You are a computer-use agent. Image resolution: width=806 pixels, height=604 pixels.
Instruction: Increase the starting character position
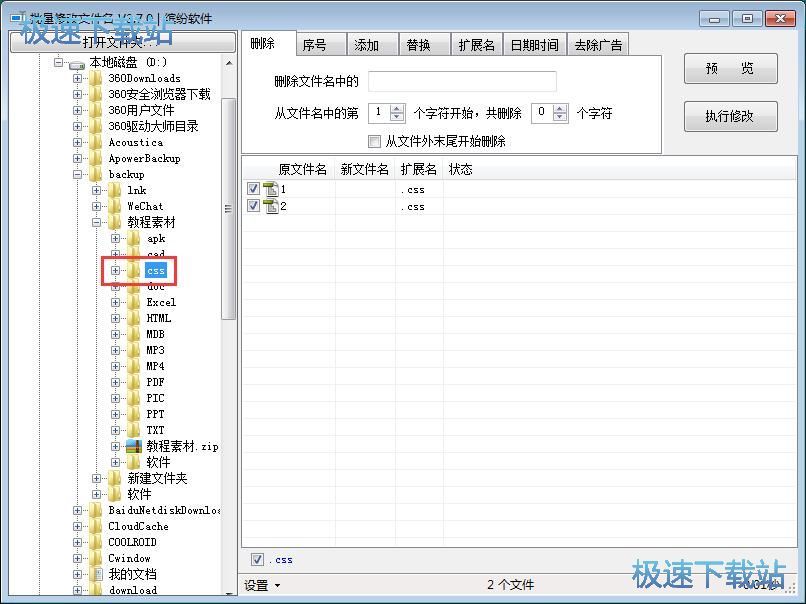pos(397,109)
